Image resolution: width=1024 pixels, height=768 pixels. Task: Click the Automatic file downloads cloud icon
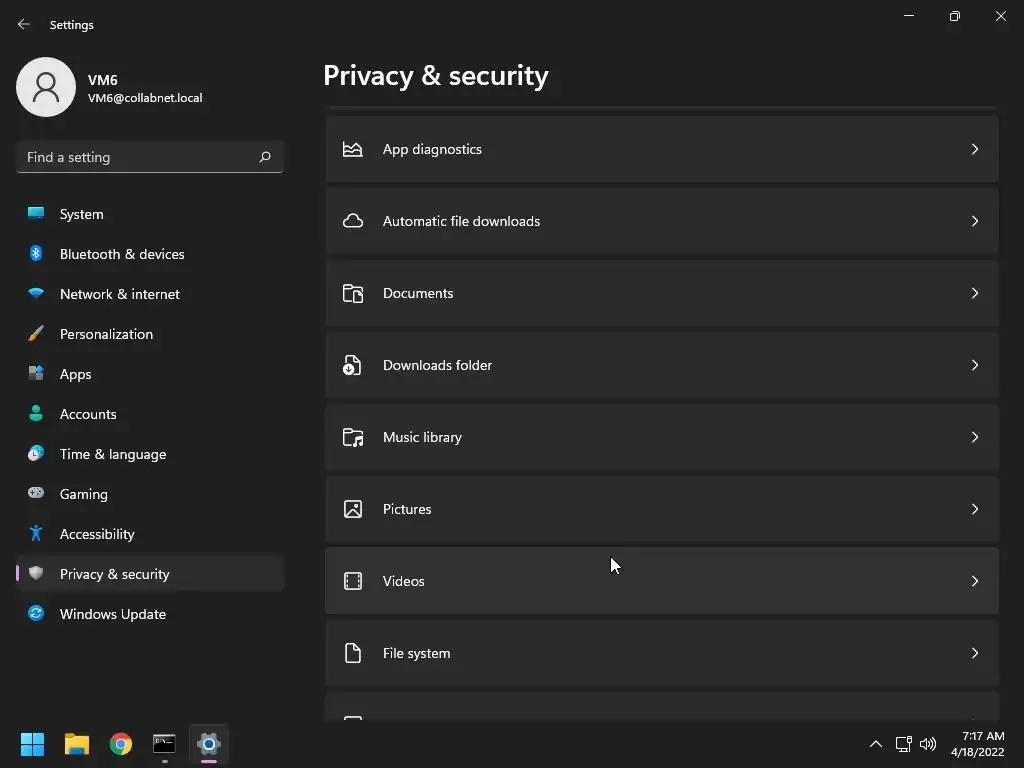pos(353,221)
